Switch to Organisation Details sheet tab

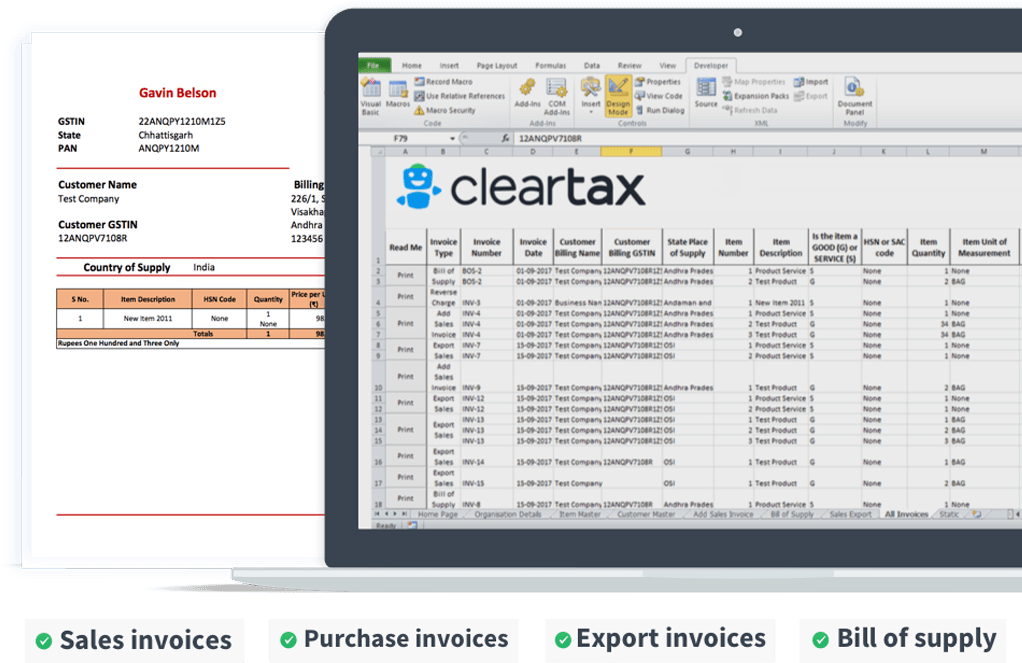(x=508, y=514)
